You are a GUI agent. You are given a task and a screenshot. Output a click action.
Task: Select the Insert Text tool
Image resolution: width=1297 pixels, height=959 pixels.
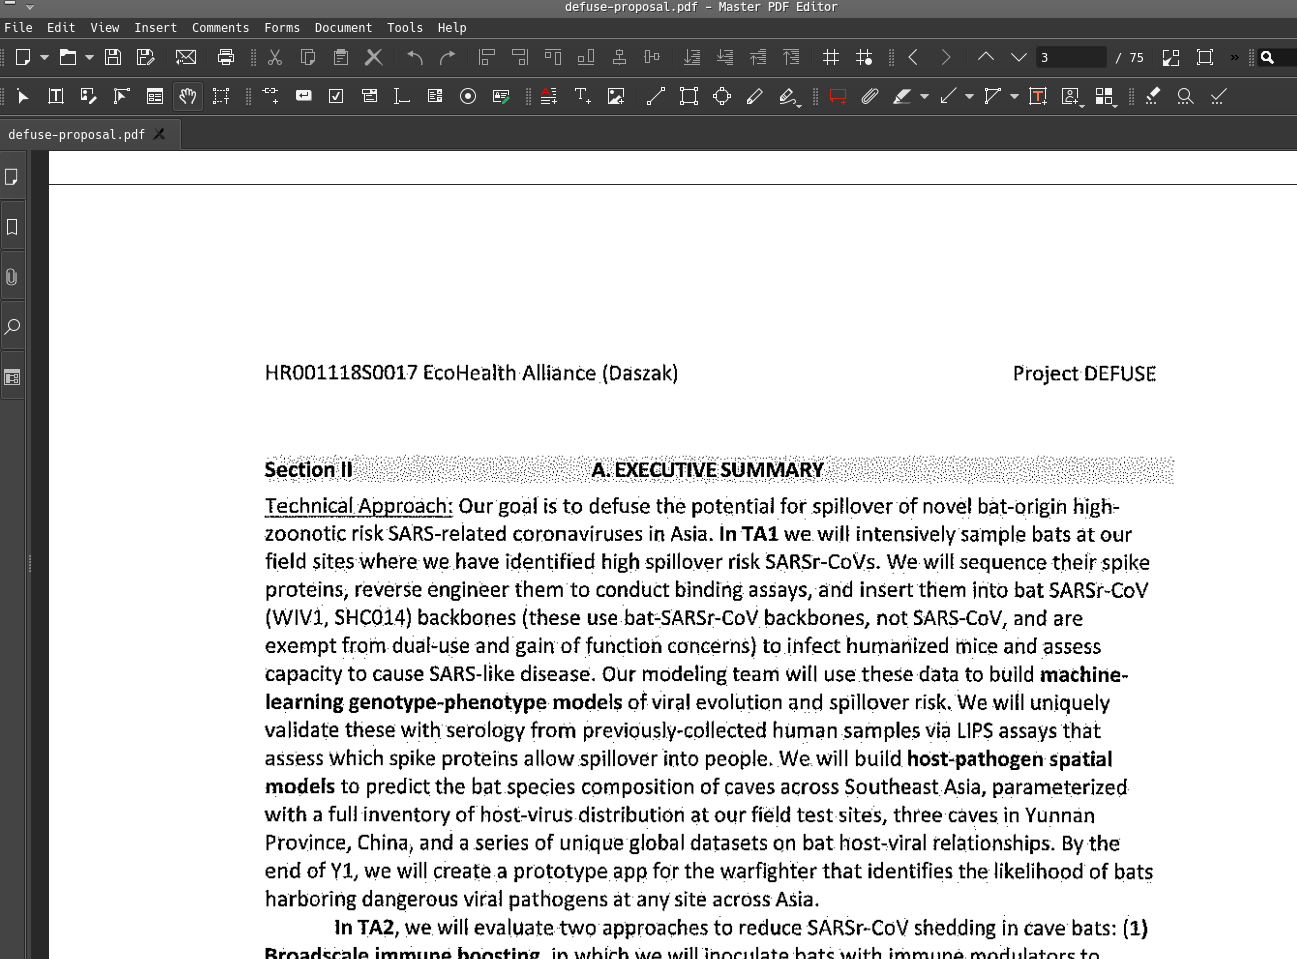pyautogui.click(x=583, y=96)
